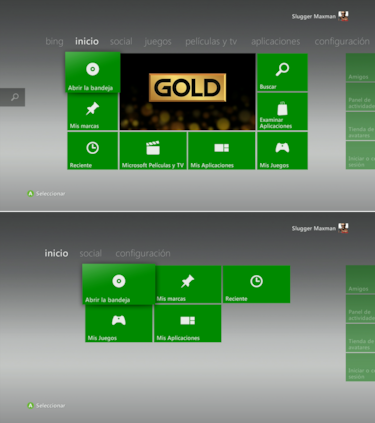Open the faded Amigos tile beside the Buscar tile
Image resolution: width=375 pixels, height=423 pixels.
coord(360,67)
